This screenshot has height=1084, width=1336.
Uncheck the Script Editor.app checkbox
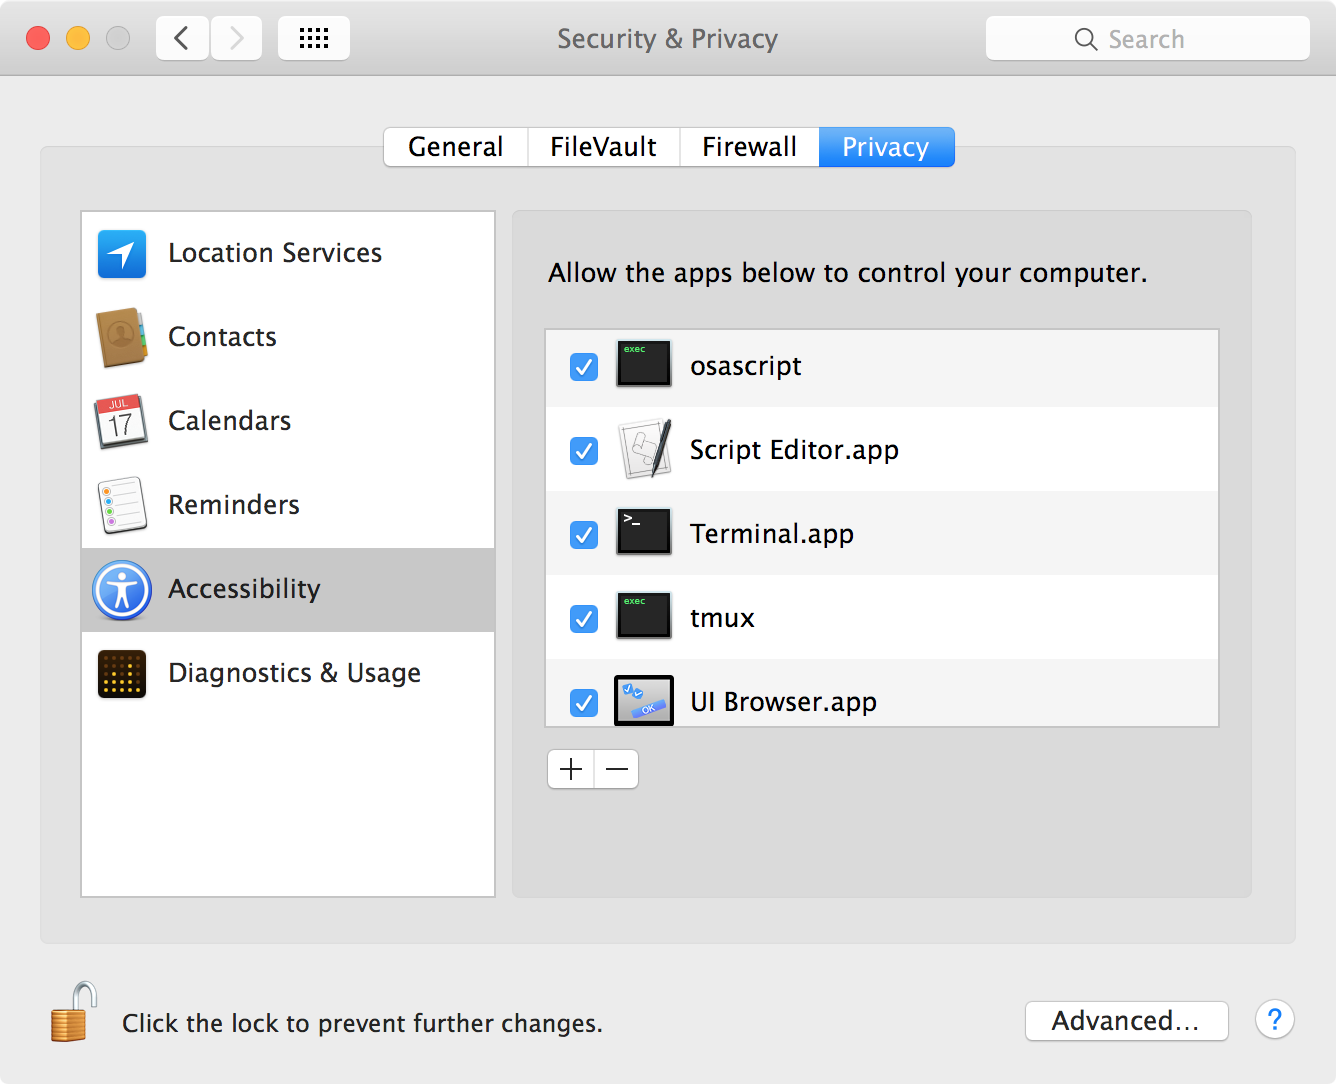(x=584, y=451)
